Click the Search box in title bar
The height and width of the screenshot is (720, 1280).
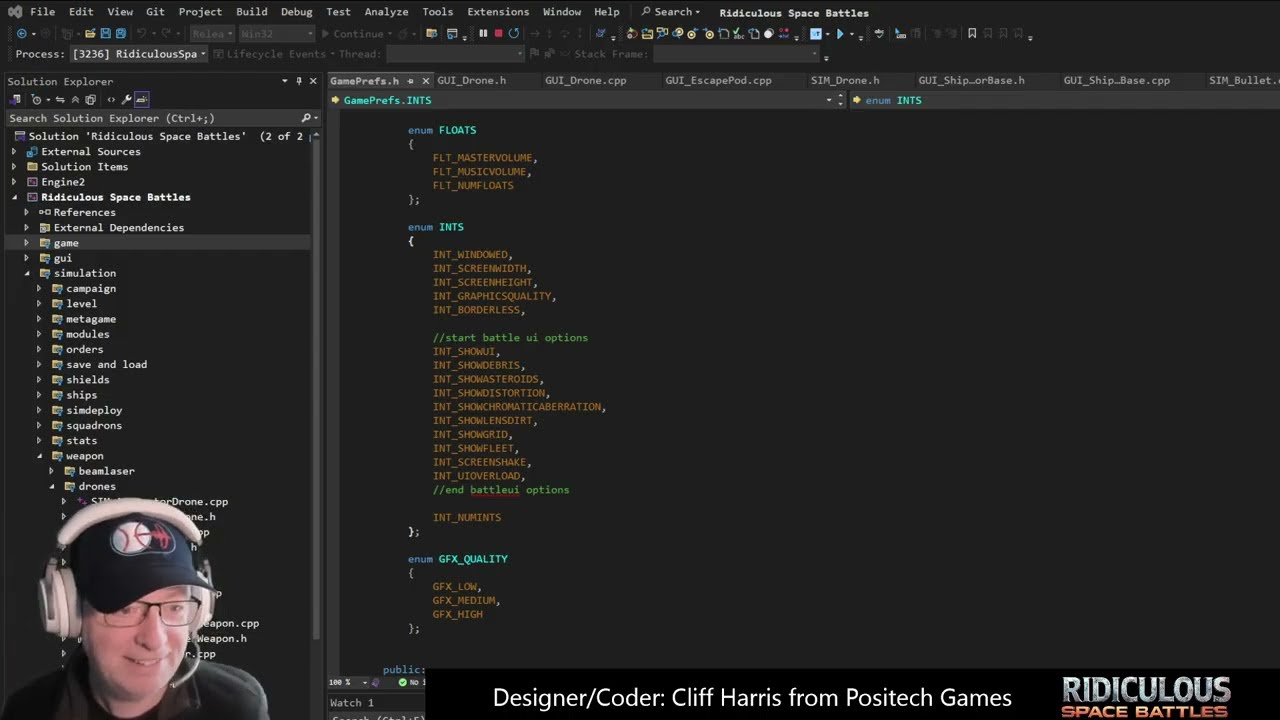(x=671, y=12)
